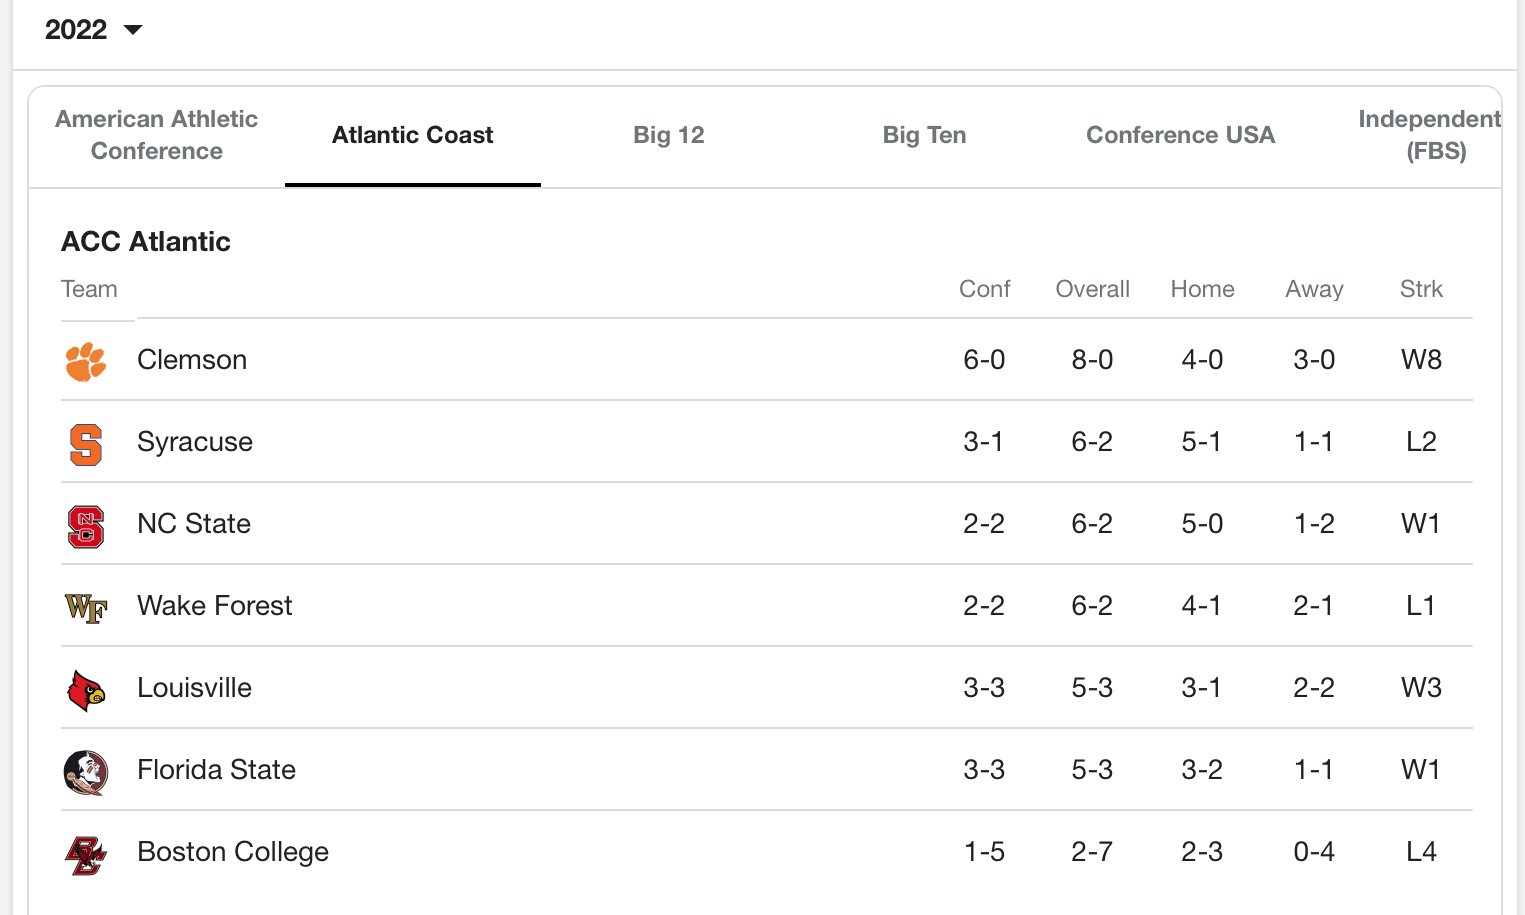
Task: Click the Syracuse orange S logo
Action: (x=86, y=444)
